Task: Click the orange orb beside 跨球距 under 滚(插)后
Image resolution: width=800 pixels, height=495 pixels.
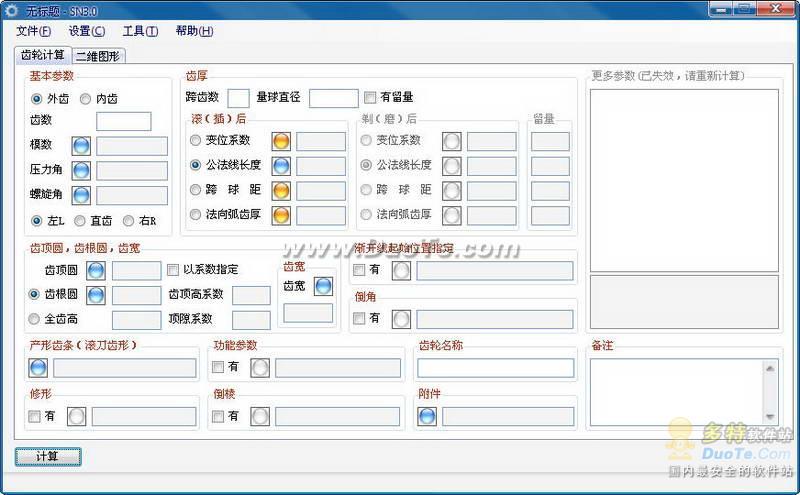Action: [281, 190]
